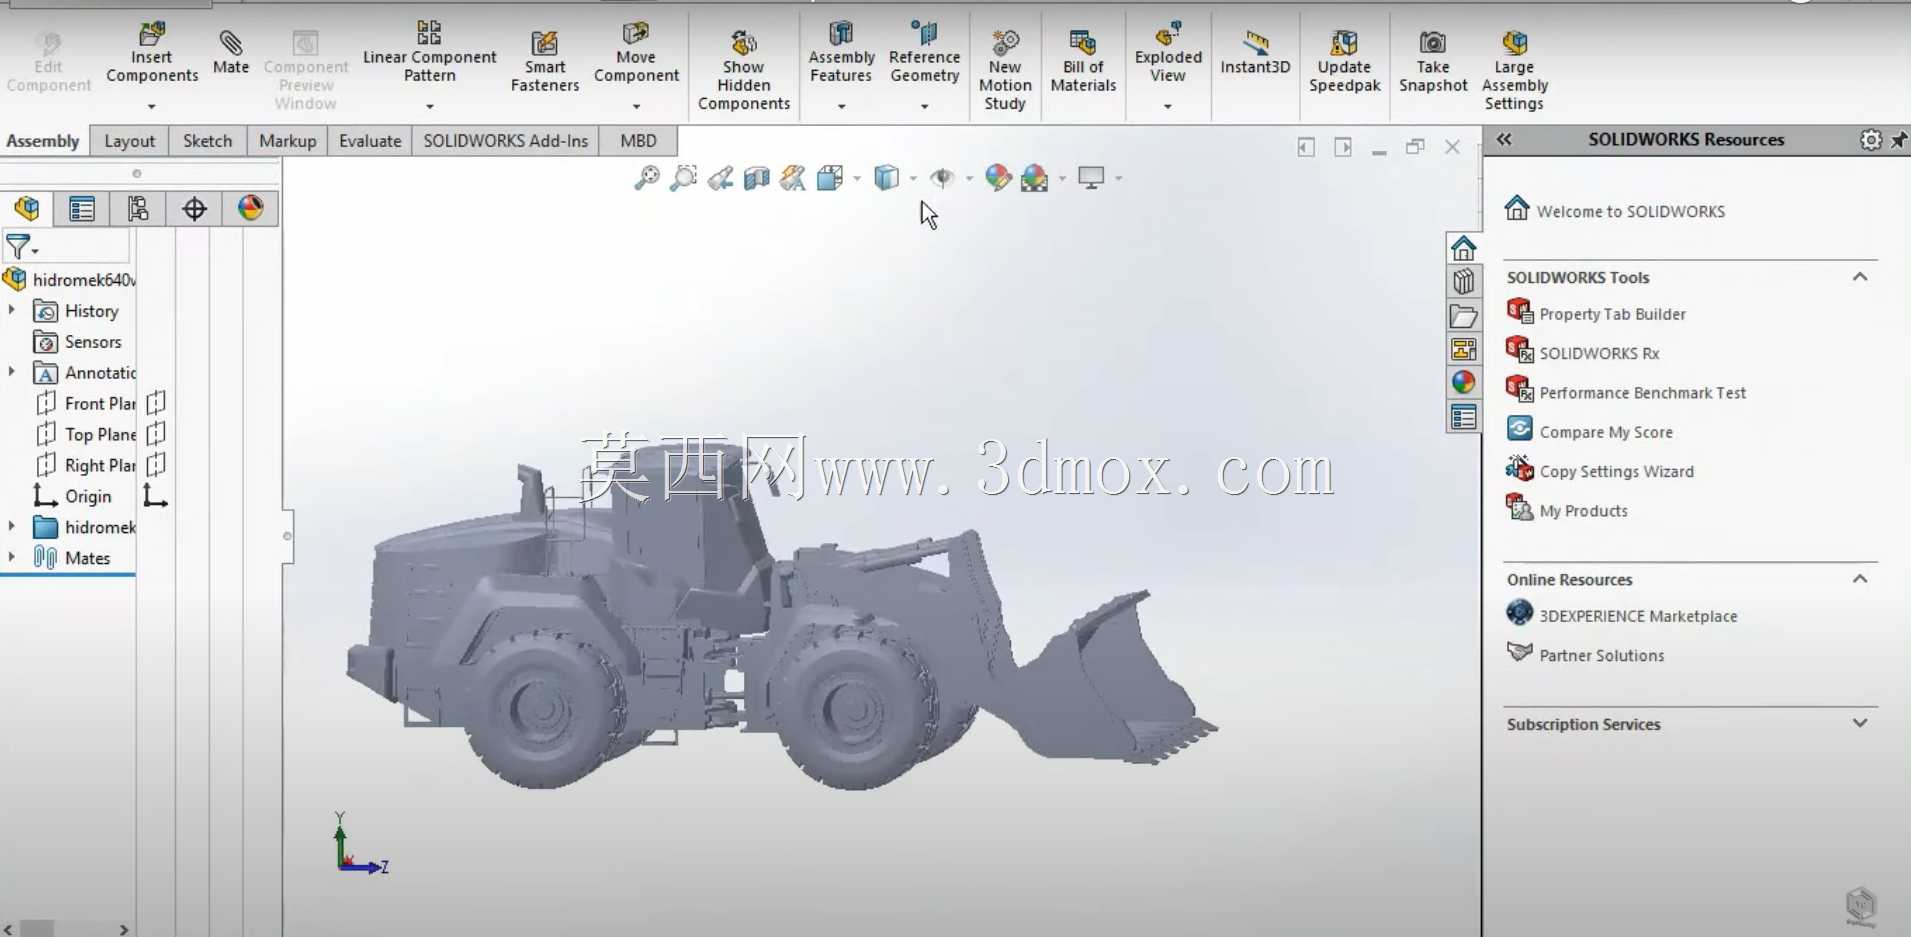Viewport: 1911px width, 937px height.
Task: Open File Explorer folder icon in task pane
Action: 1463,316
